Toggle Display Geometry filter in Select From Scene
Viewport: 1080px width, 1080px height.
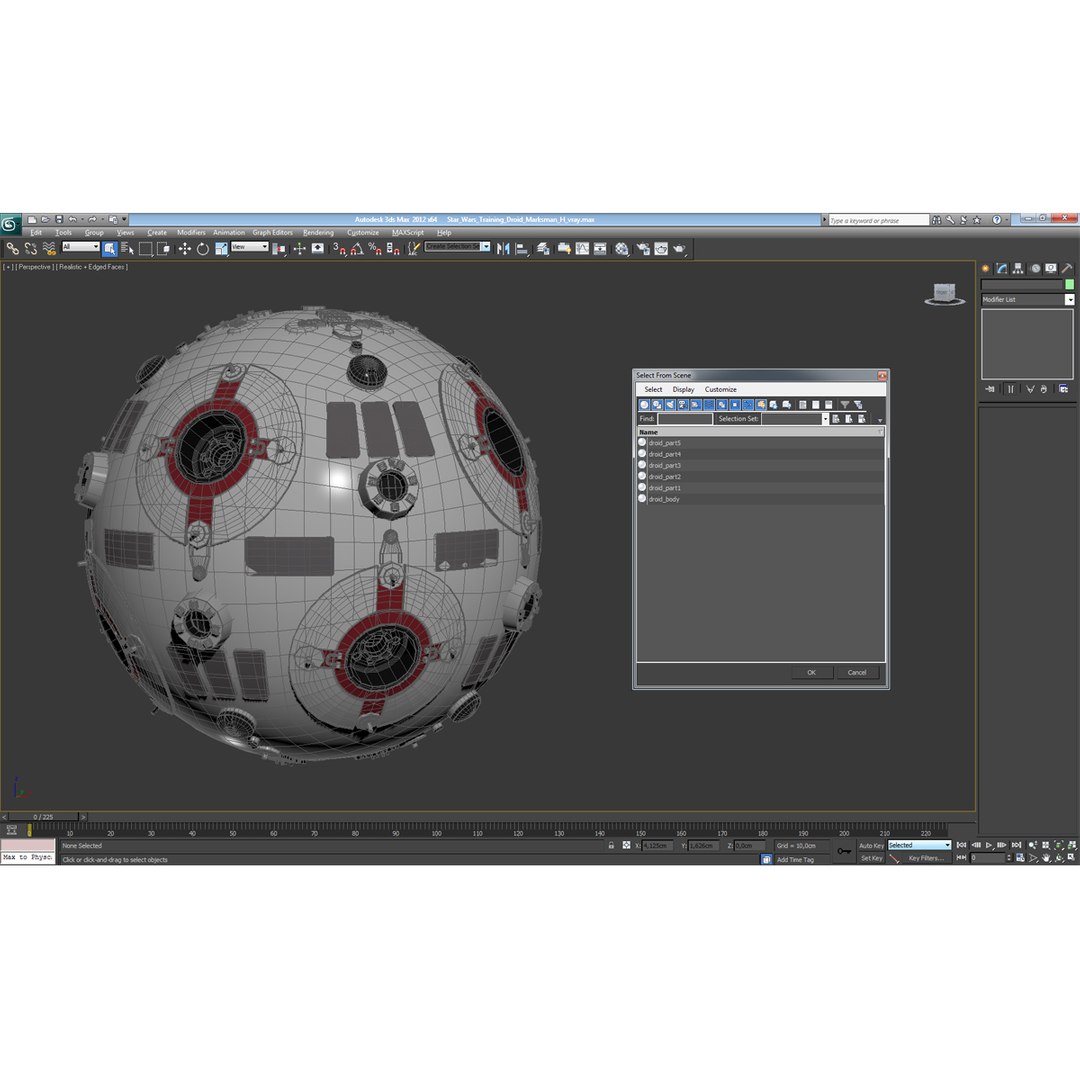pyautogui.click(x=644, y=405)
